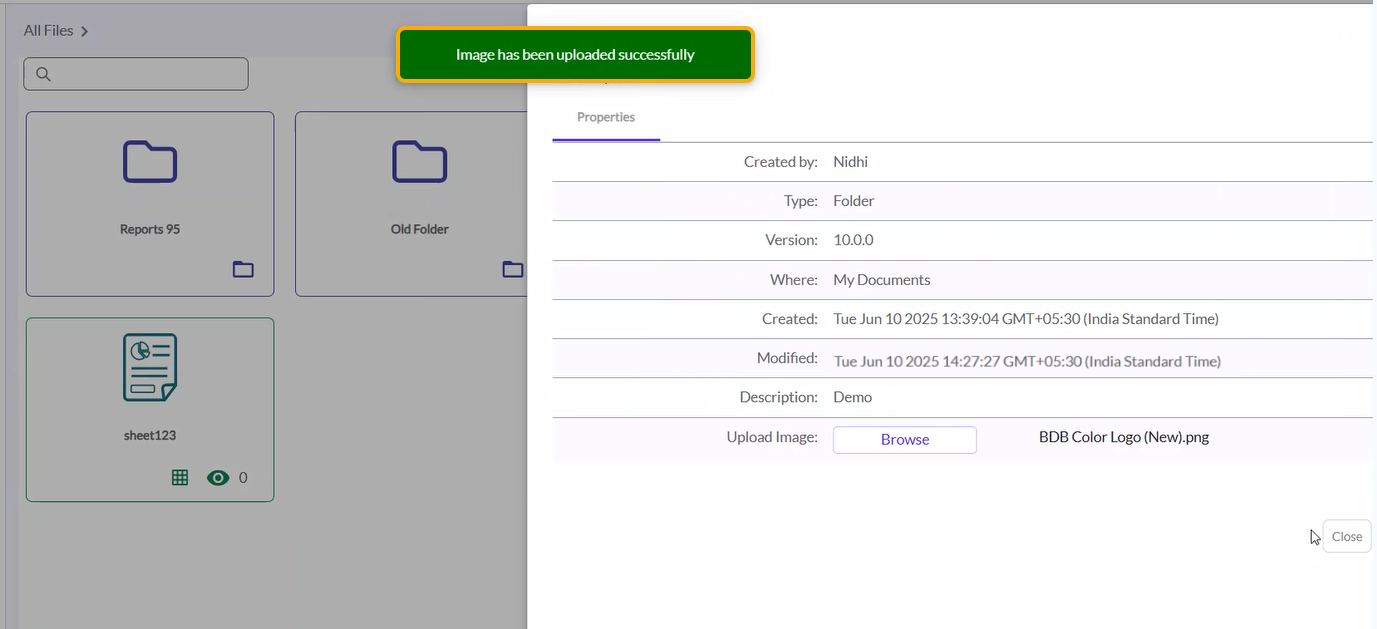Expand the chevron next to All Files
Viewport: 1377px width, 629px height.
85,31
